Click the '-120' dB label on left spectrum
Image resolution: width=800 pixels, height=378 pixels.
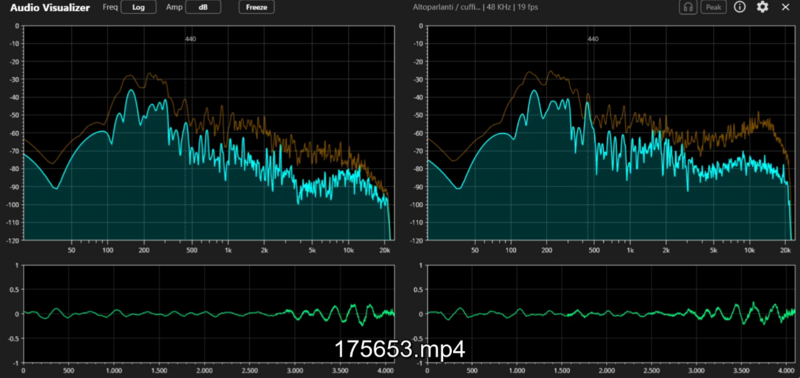(x=12, y=240)
